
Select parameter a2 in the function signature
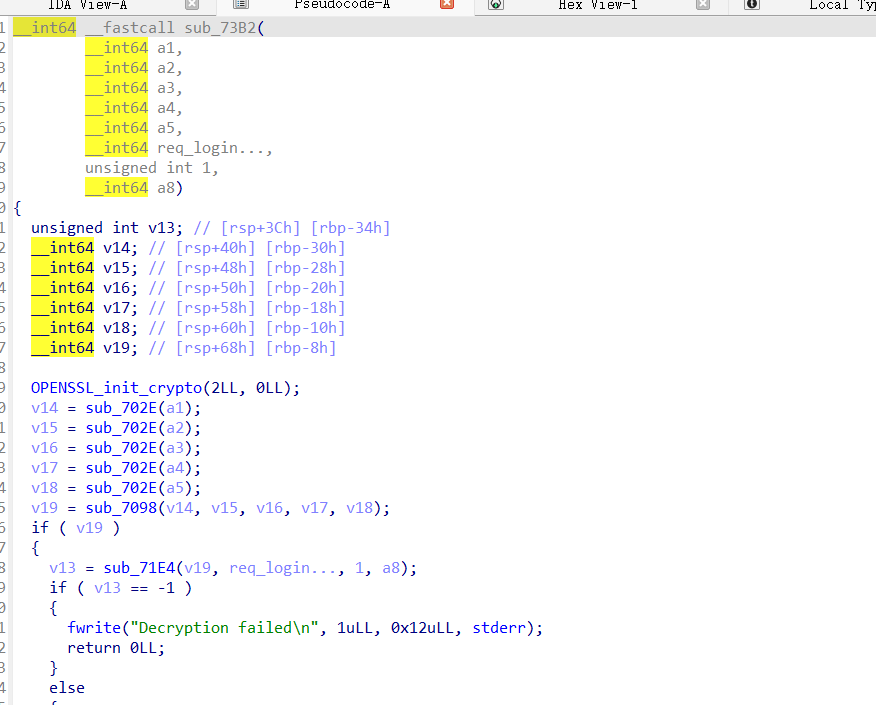pyautogui.click(x=166, y=68)
